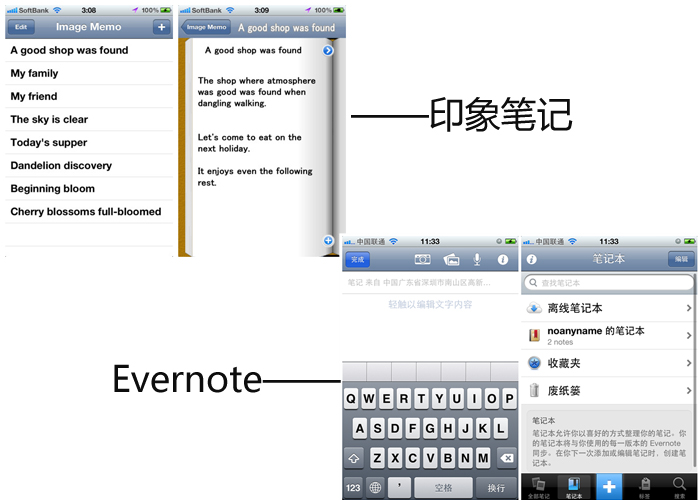Tap the 编辑 edit button in notebooks
The height and width of the screenshot is (500, 700).
click(x=681, y=259)
